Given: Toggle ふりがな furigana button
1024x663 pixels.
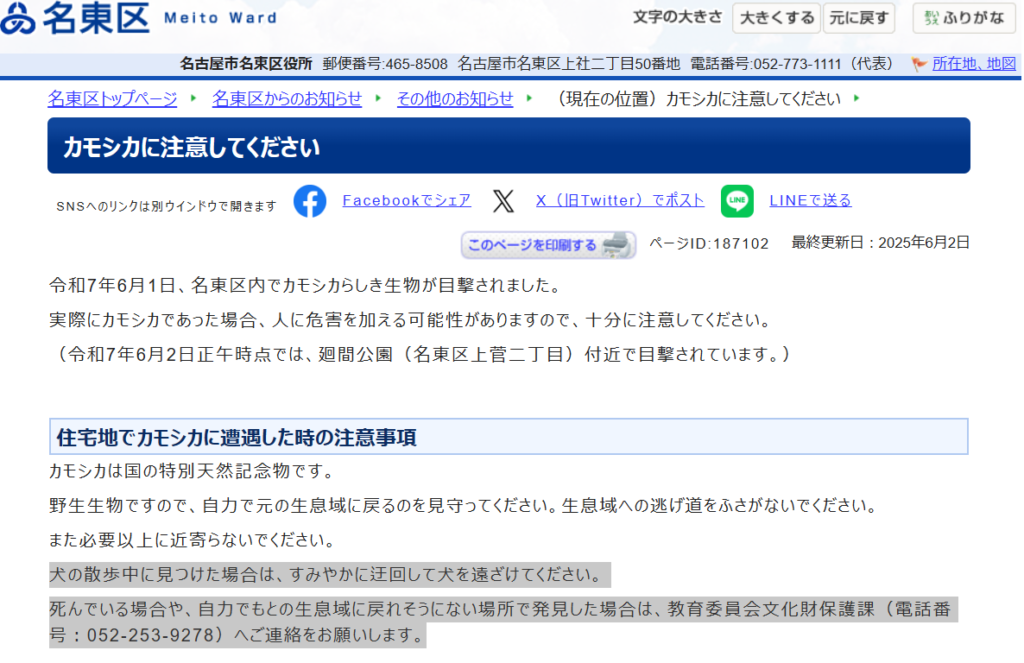Looking at the screenshot, I should coord(964,18).
